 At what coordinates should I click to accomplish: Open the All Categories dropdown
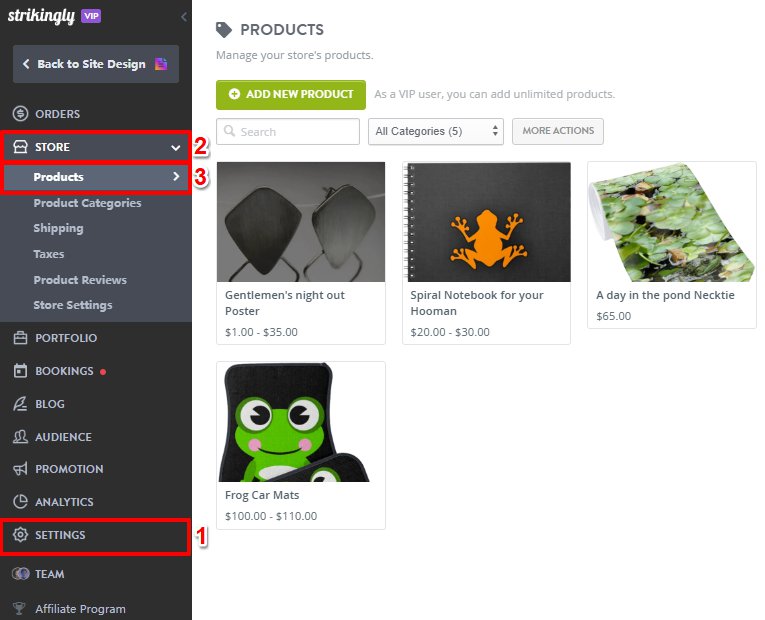436,131
